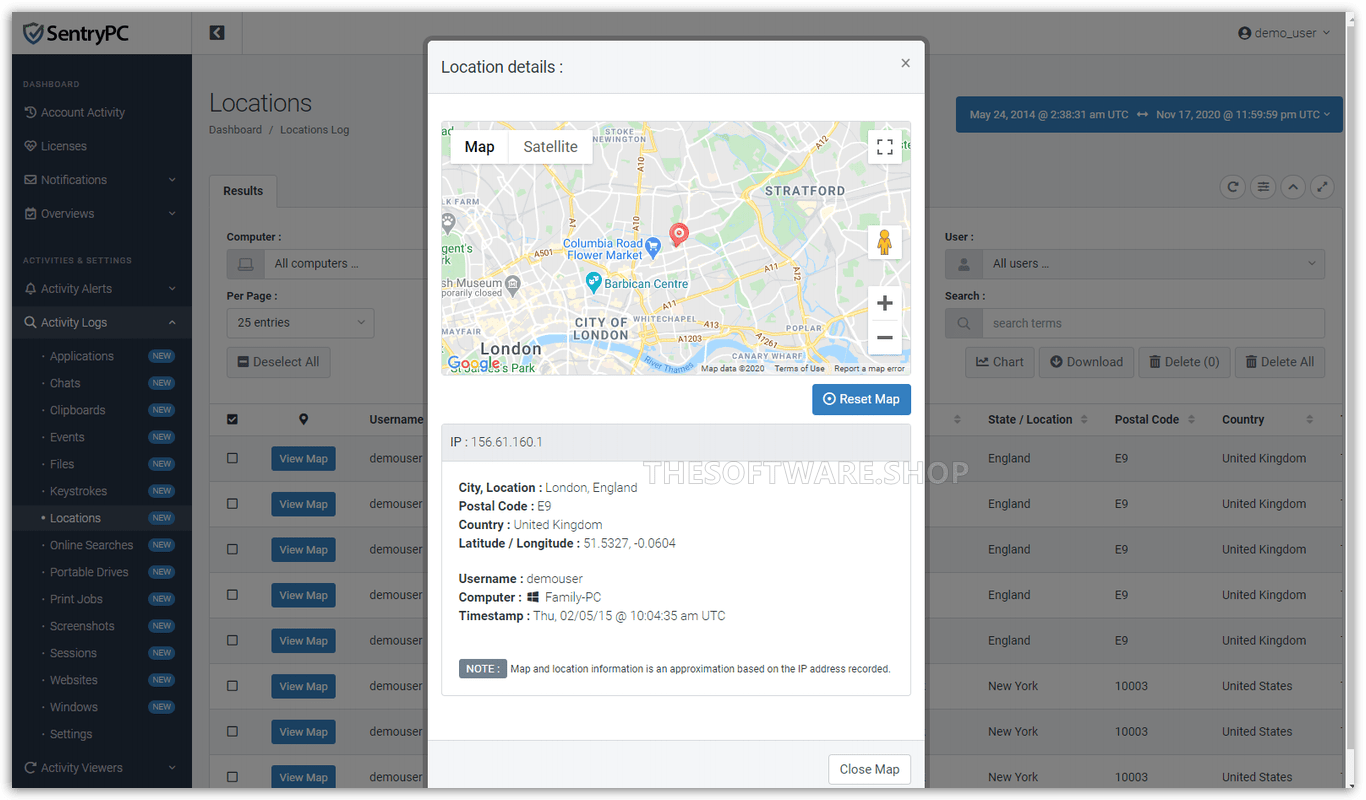Click the Close Map button
Viewport: 1366px width, 800px height.
click(x=869, y=769)
